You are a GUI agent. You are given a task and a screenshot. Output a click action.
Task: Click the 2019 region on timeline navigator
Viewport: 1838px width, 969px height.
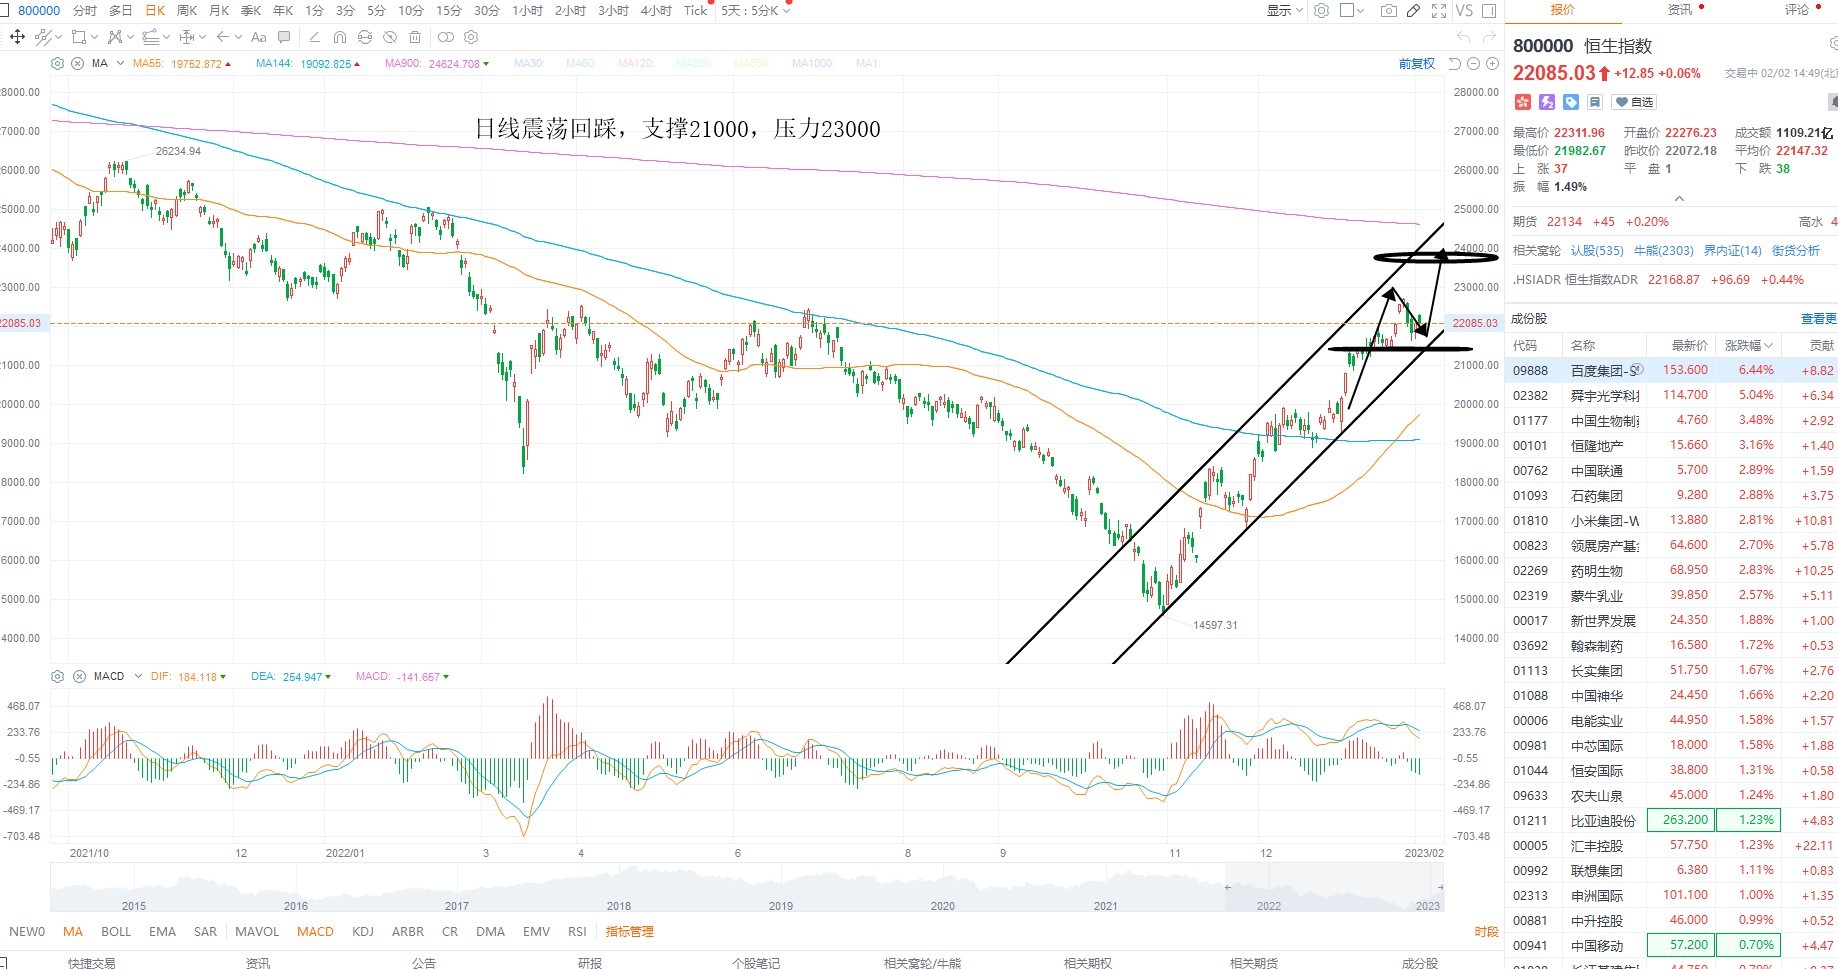coord(780,906)
